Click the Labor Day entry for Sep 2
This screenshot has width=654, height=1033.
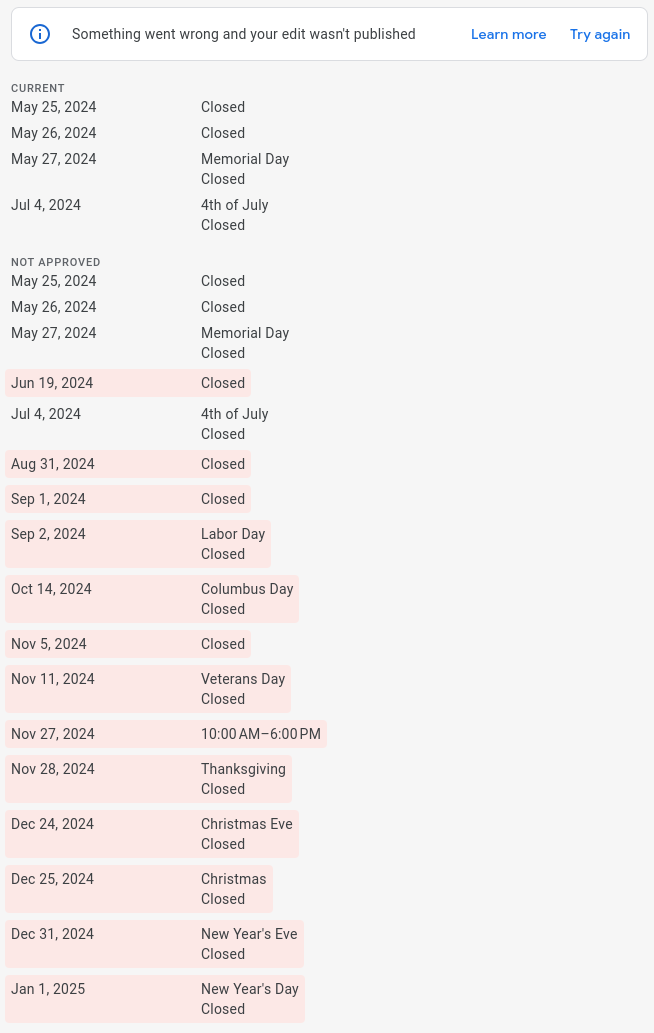[x=138, y=544]
